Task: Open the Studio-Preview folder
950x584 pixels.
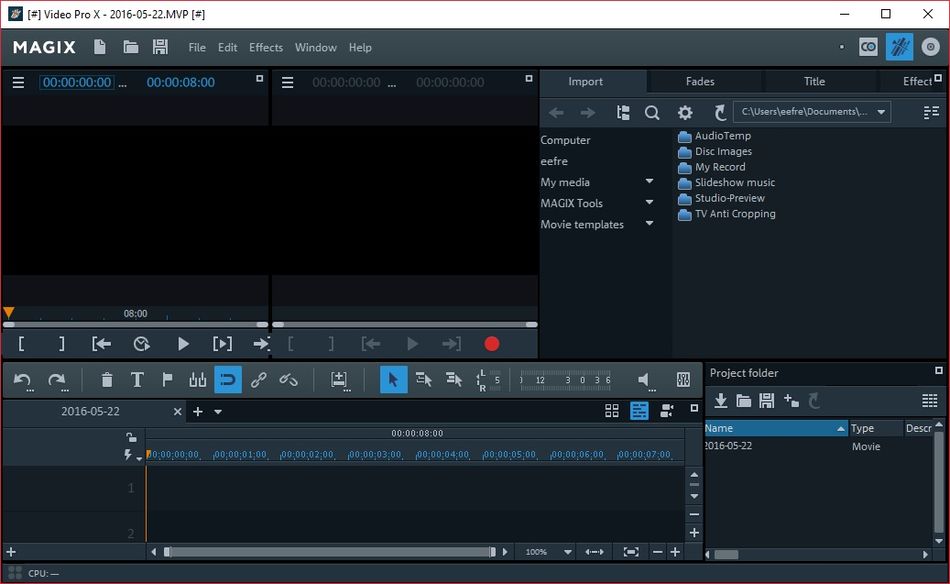Action: tap(729, 198)
